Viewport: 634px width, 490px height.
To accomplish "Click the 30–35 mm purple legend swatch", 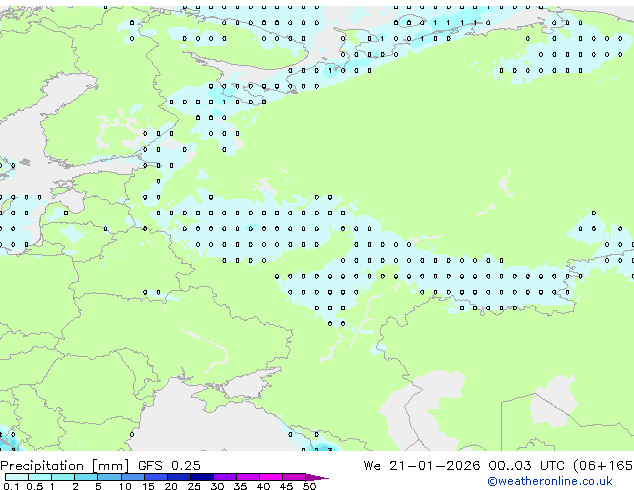I will (225, 477).
